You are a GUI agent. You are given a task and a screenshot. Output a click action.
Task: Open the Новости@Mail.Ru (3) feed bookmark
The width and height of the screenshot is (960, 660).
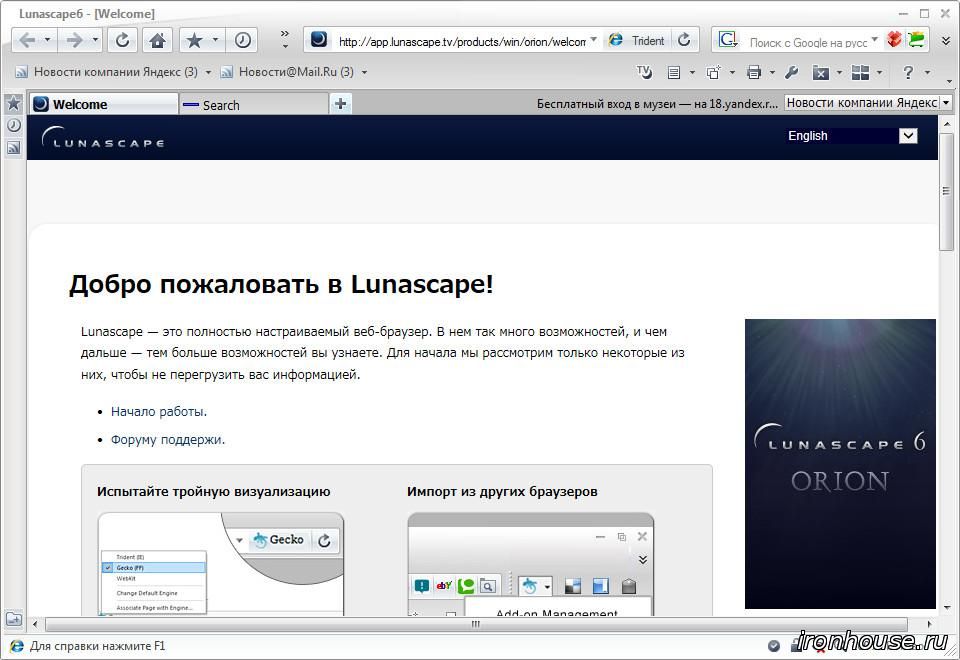click(x=288, y=72)
